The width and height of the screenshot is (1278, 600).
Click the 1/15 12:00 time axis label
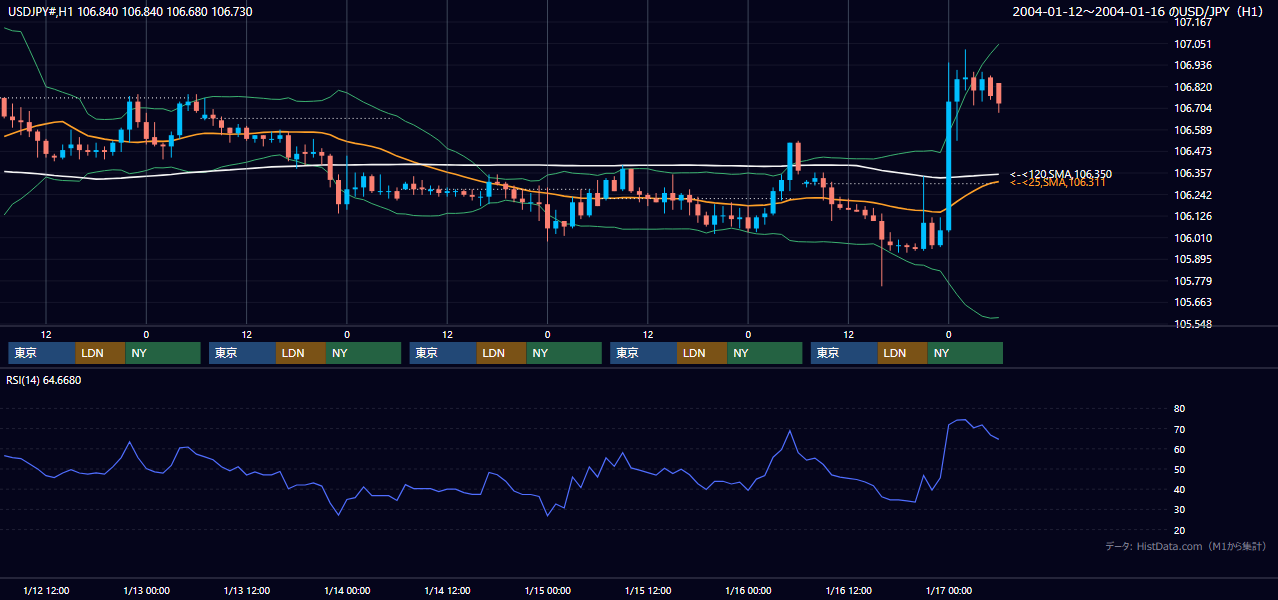[648, 591]
